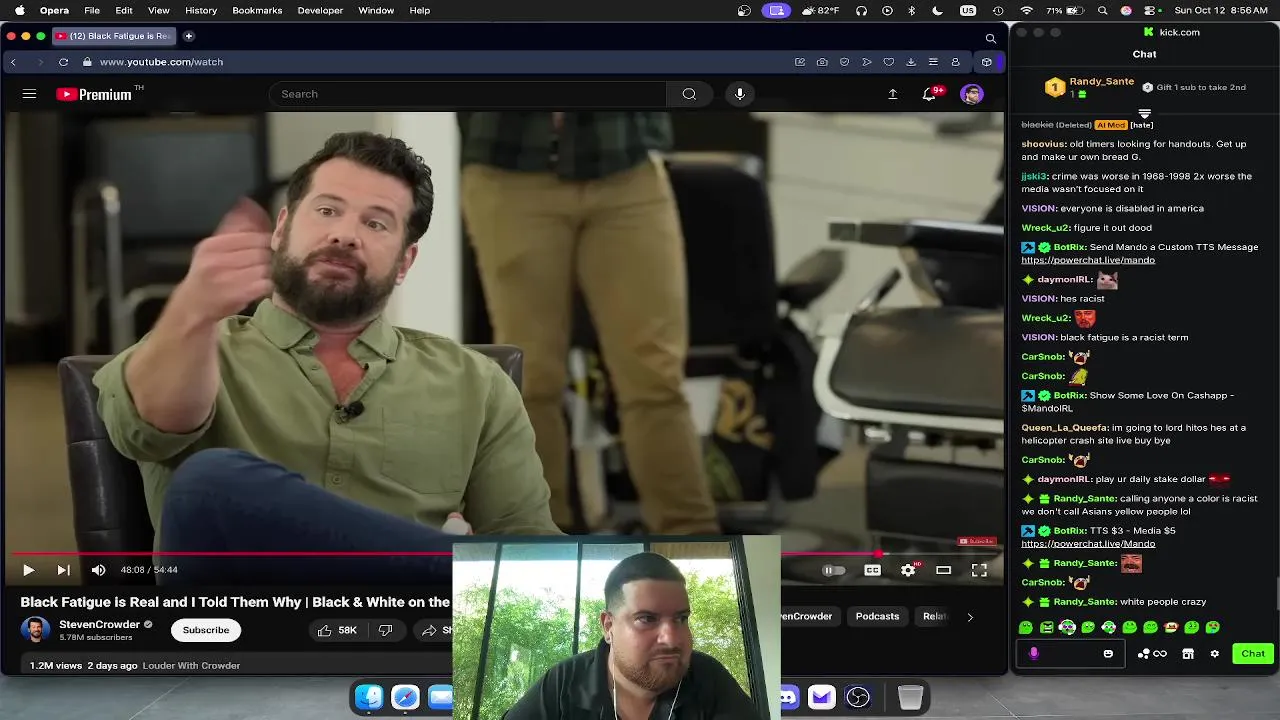
Task: Reload the page in Opera
Action: [x=63, y=62]
